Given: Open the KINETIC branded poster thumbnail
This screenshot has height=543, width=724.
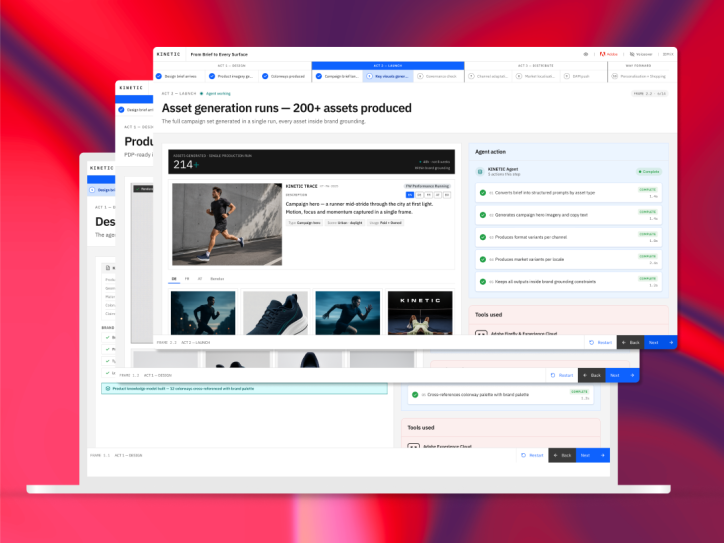Looking at the screenshot, I should (420, 313).
